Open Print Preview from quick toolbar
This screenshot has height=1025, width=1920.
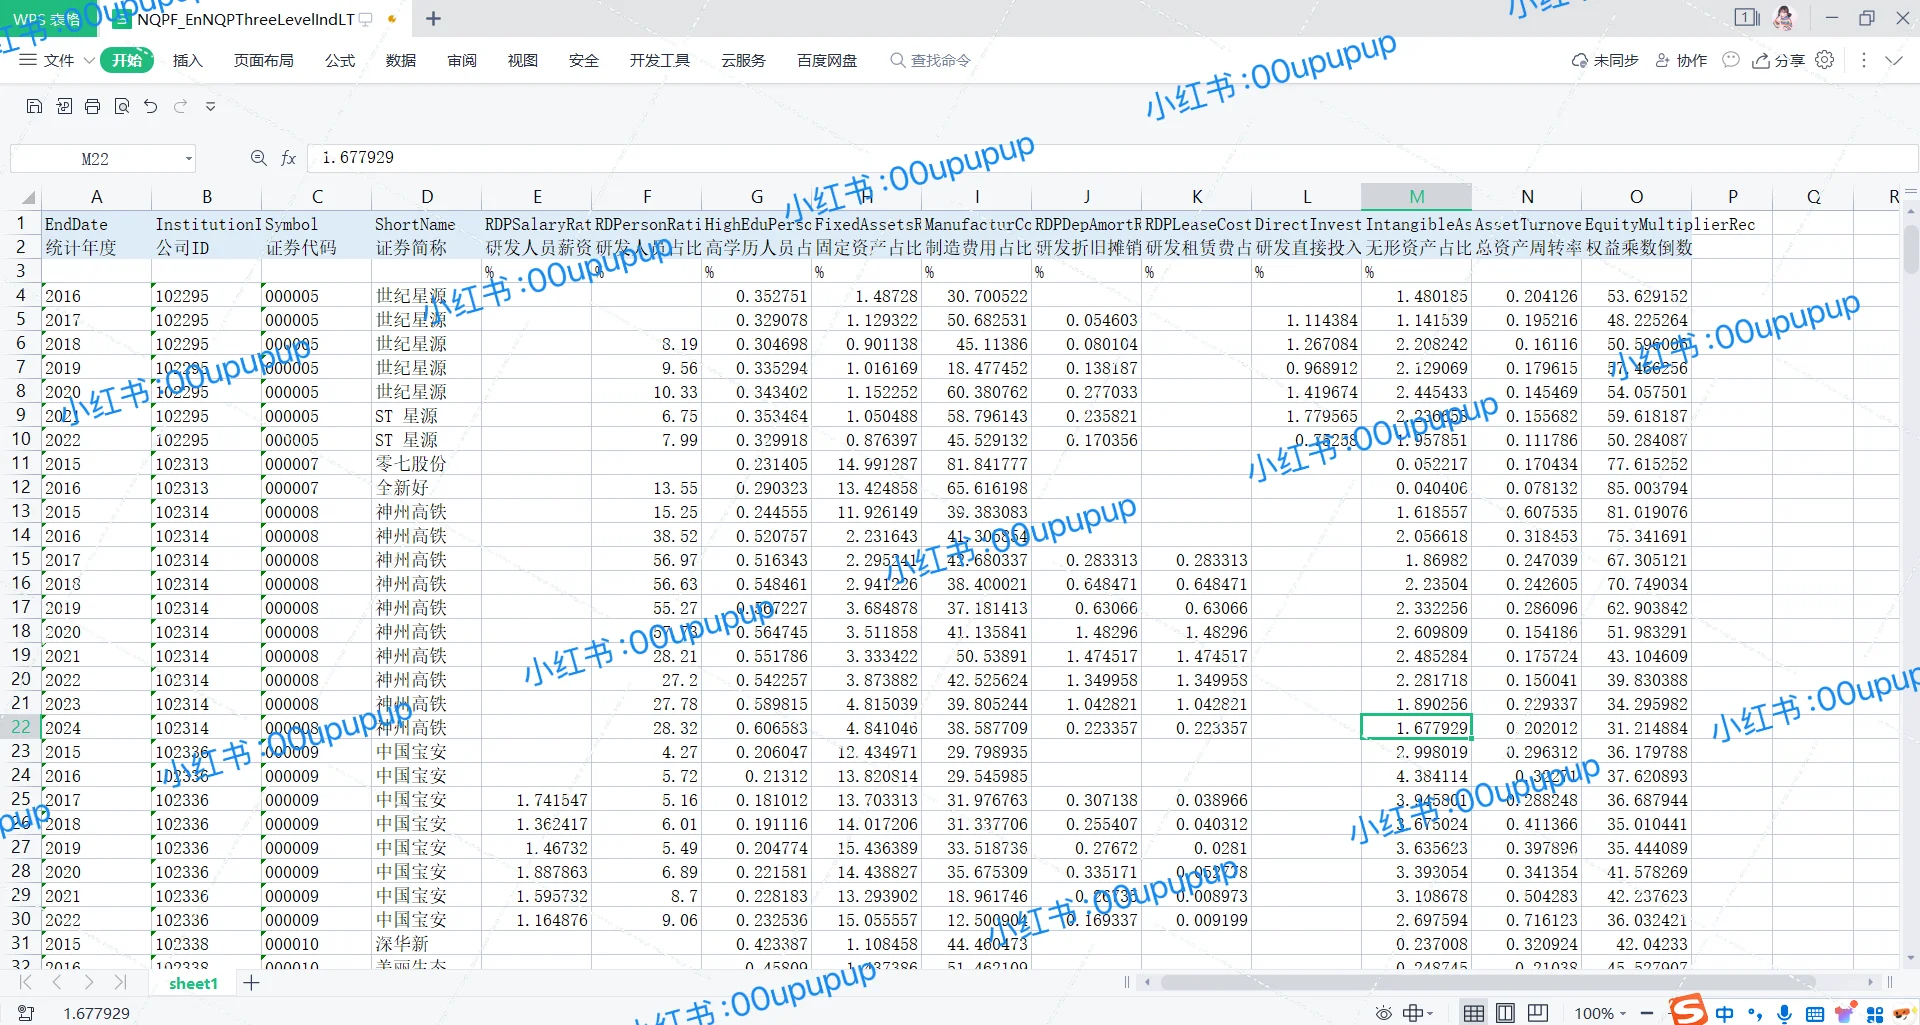122,106
